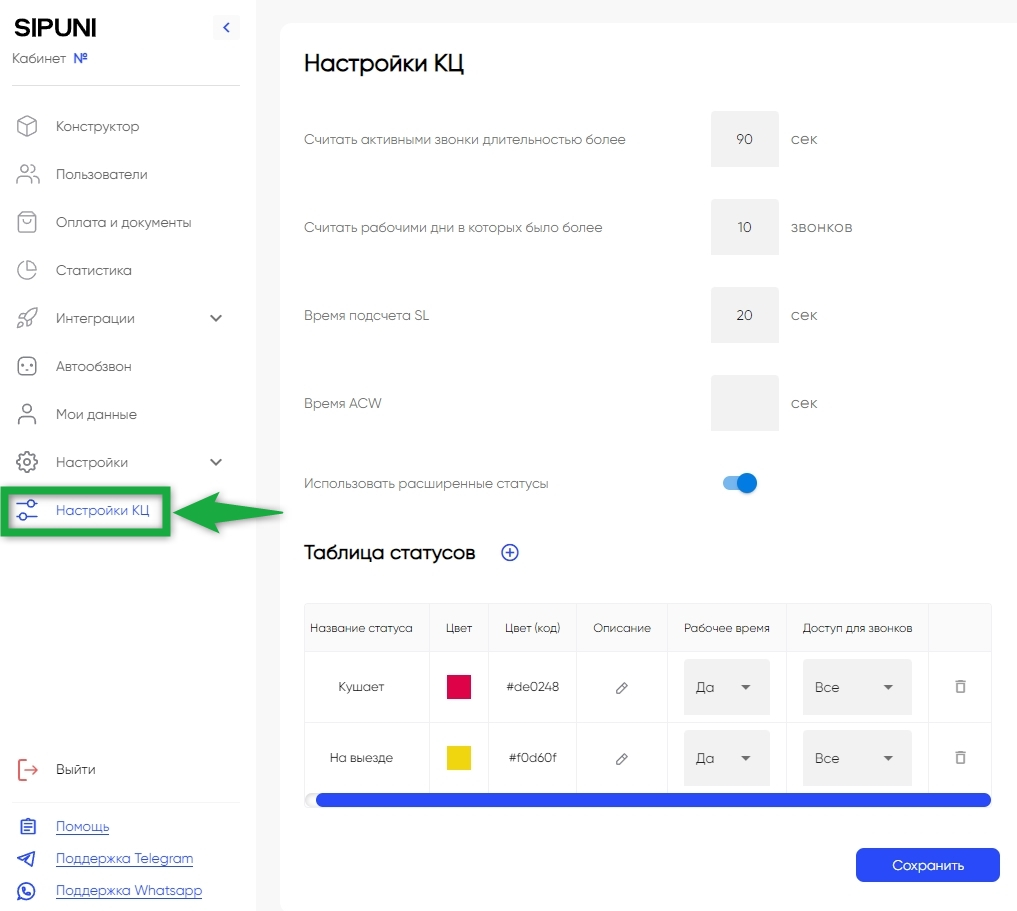The width and height of the screenshot is (1017, 911).
Task: Click color code #de0248 cell
Action: click(532, 687)
